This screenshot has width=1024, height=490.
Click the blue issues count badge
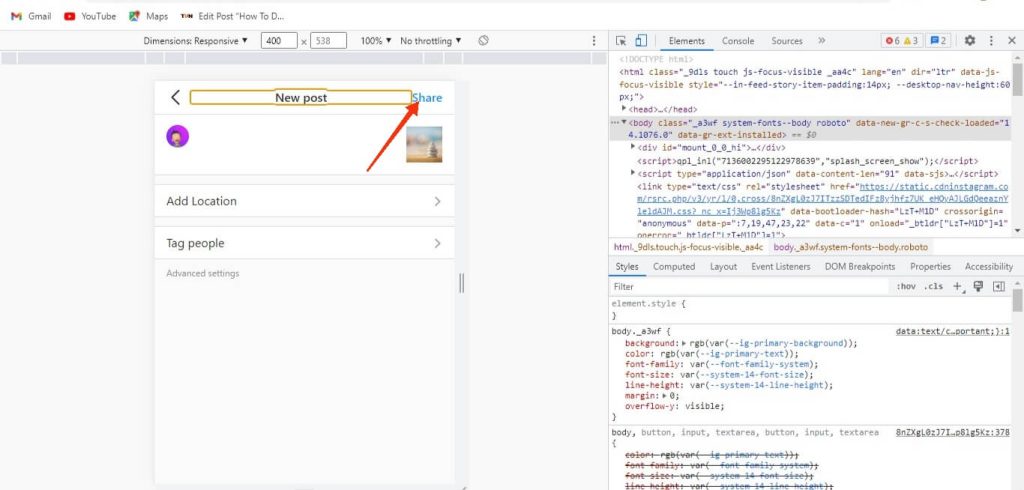coord(938,41)
